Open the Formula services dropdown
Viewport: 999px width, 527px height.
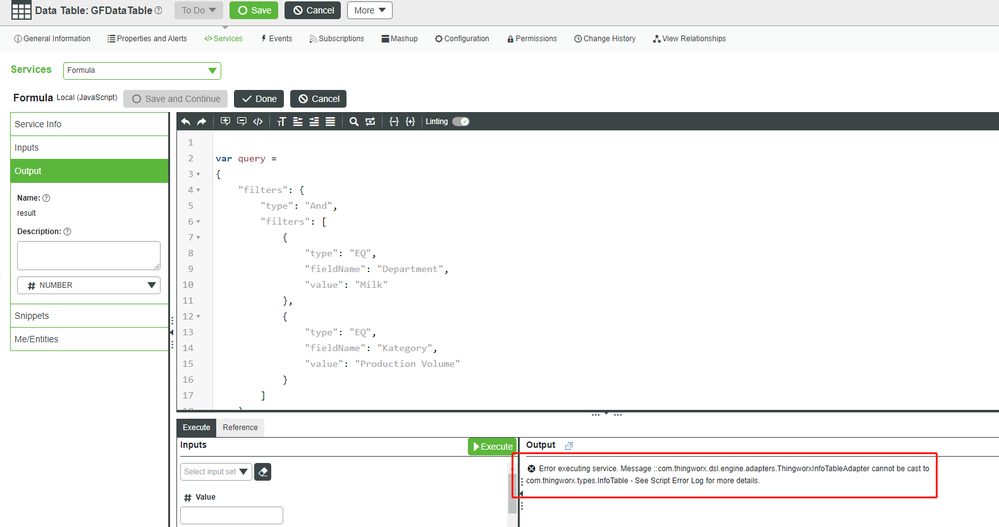pyautogui.click(x=142, y=71)
